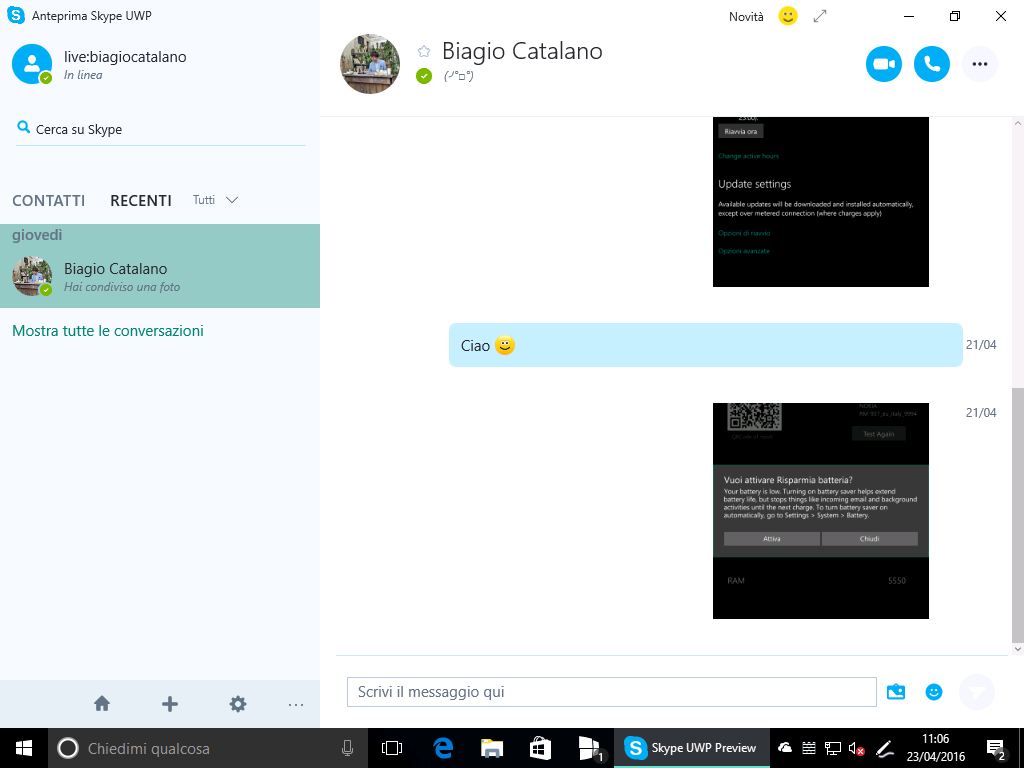Click the In linea status text
Viewport: 1024px width, 768px height.
click(x=83, y=75)
